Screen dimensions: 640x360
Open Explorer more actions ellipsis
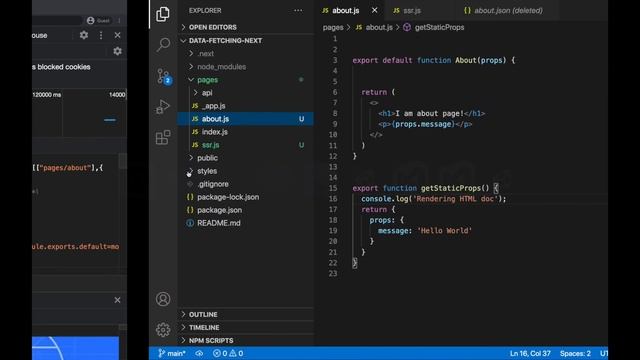(x=298, y=11)
